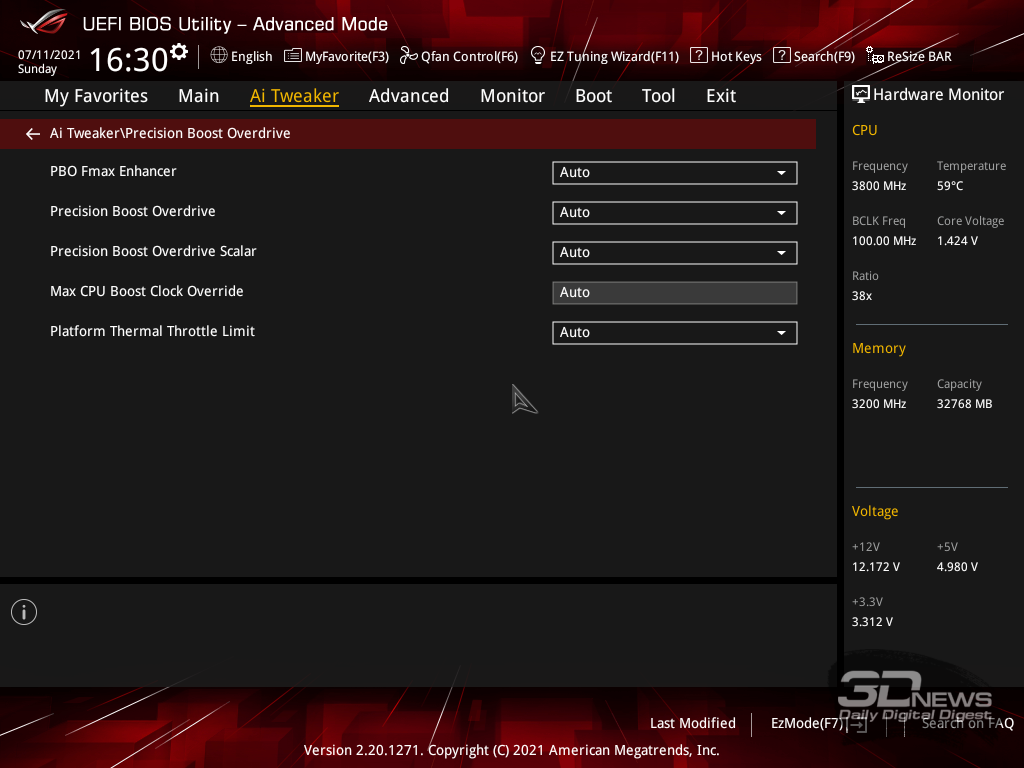Open the Tool tab
The image size is (1024, 768).
point(658,96)
